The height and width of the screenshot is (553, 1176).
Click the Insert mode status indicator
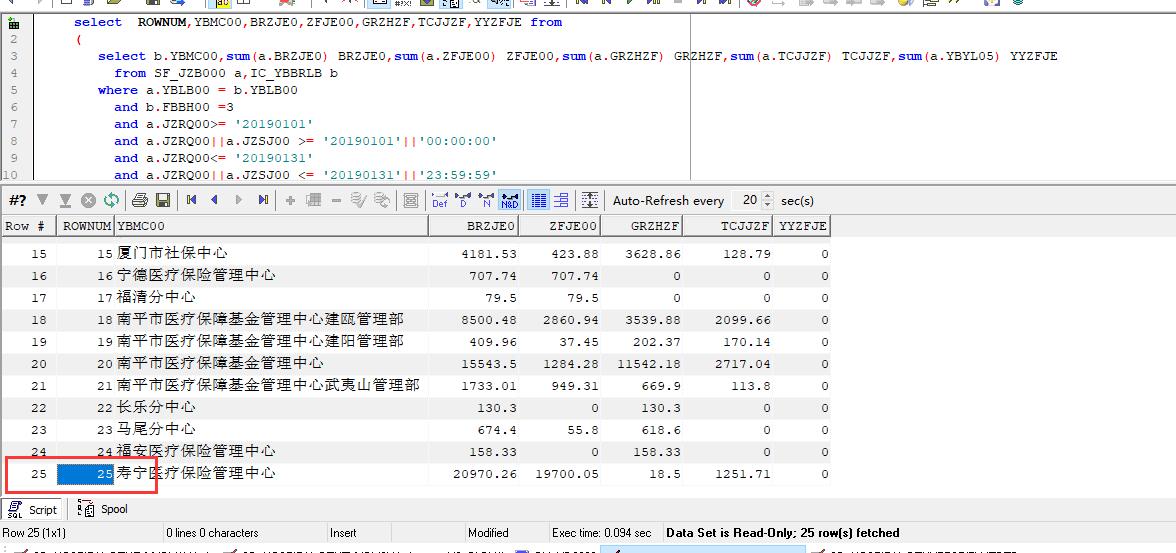click(343, 533)
